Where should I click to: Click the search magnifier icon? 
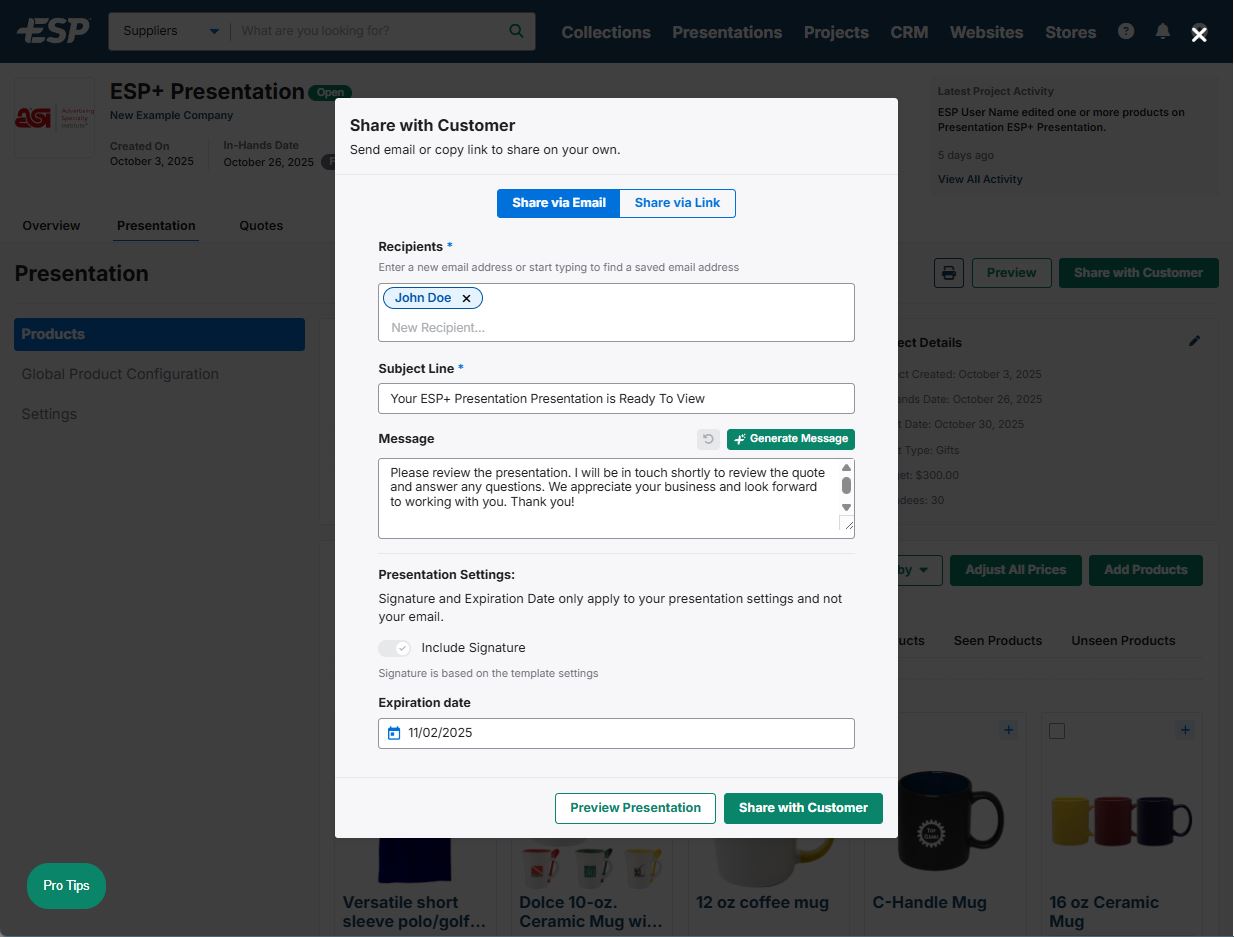point(516,31)
